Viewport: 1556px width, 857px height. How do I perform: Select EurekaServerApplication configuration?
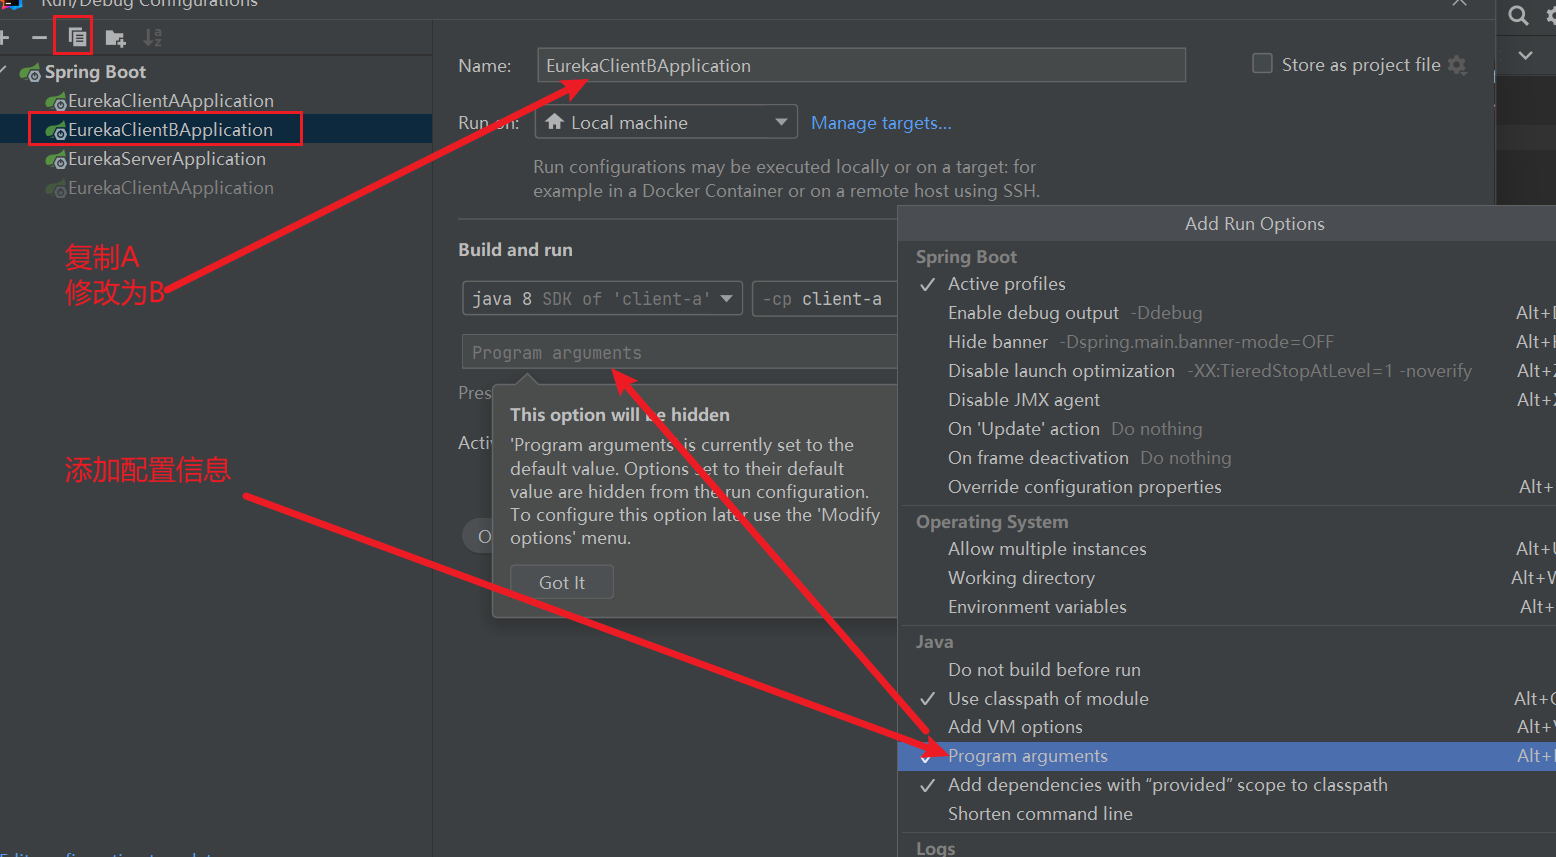pyautogui.click(x=167, y=159)
